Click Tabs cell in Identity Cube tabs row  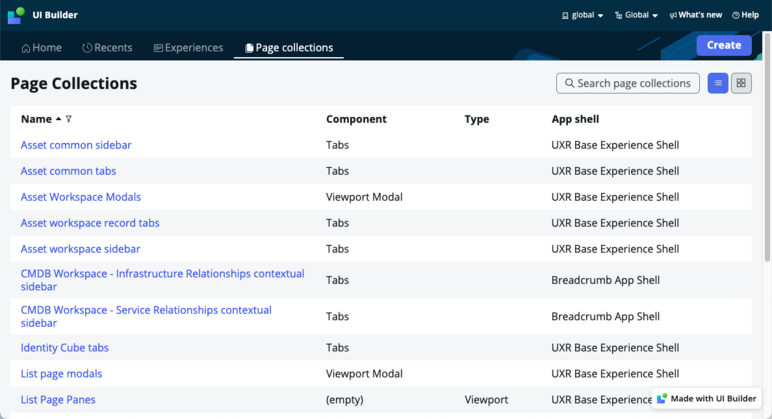click(337, 348)
